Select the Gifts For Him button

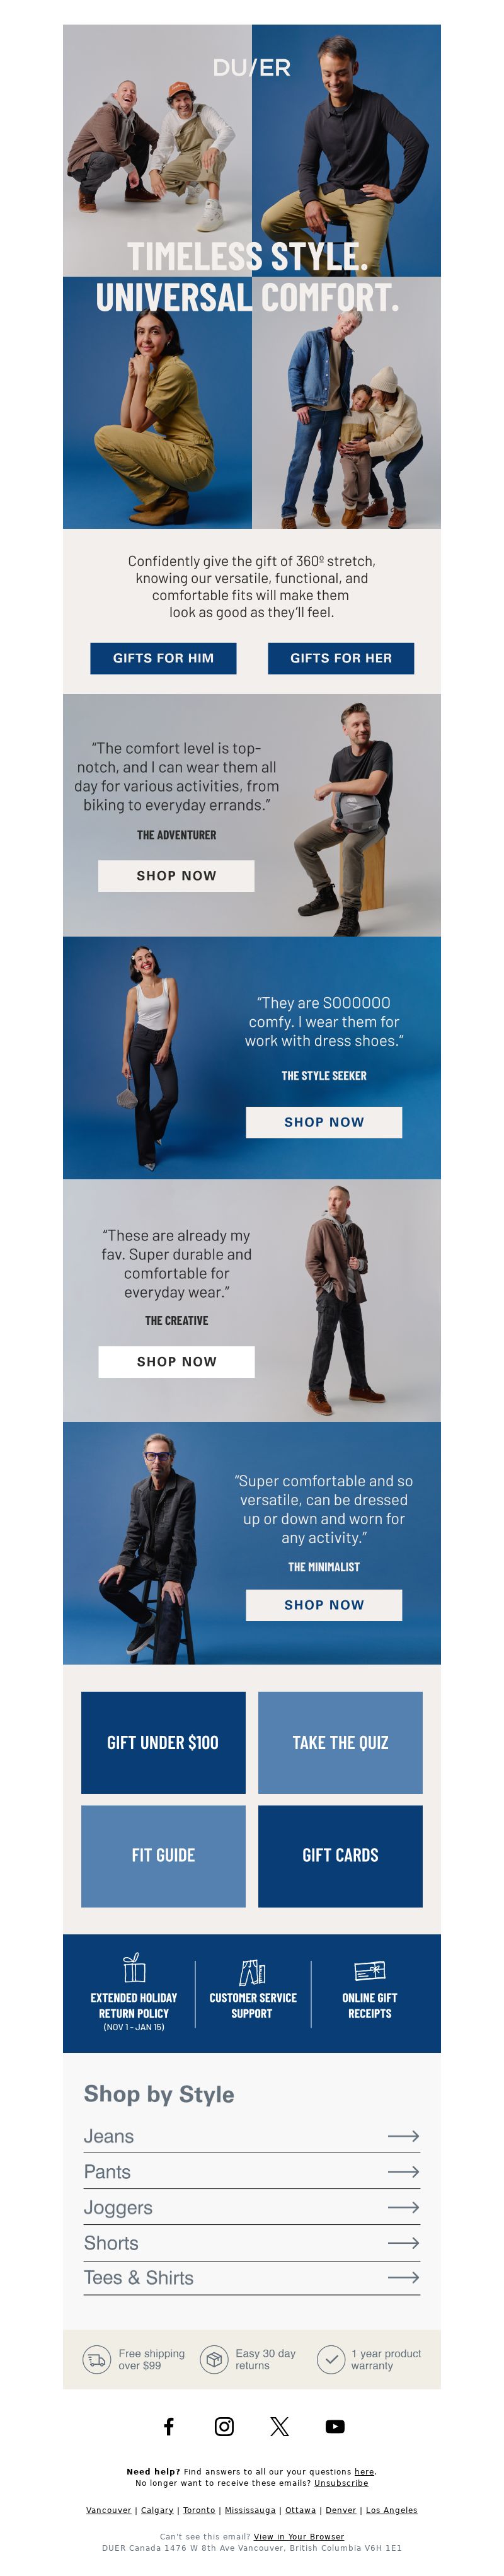(x=163, y=658)
